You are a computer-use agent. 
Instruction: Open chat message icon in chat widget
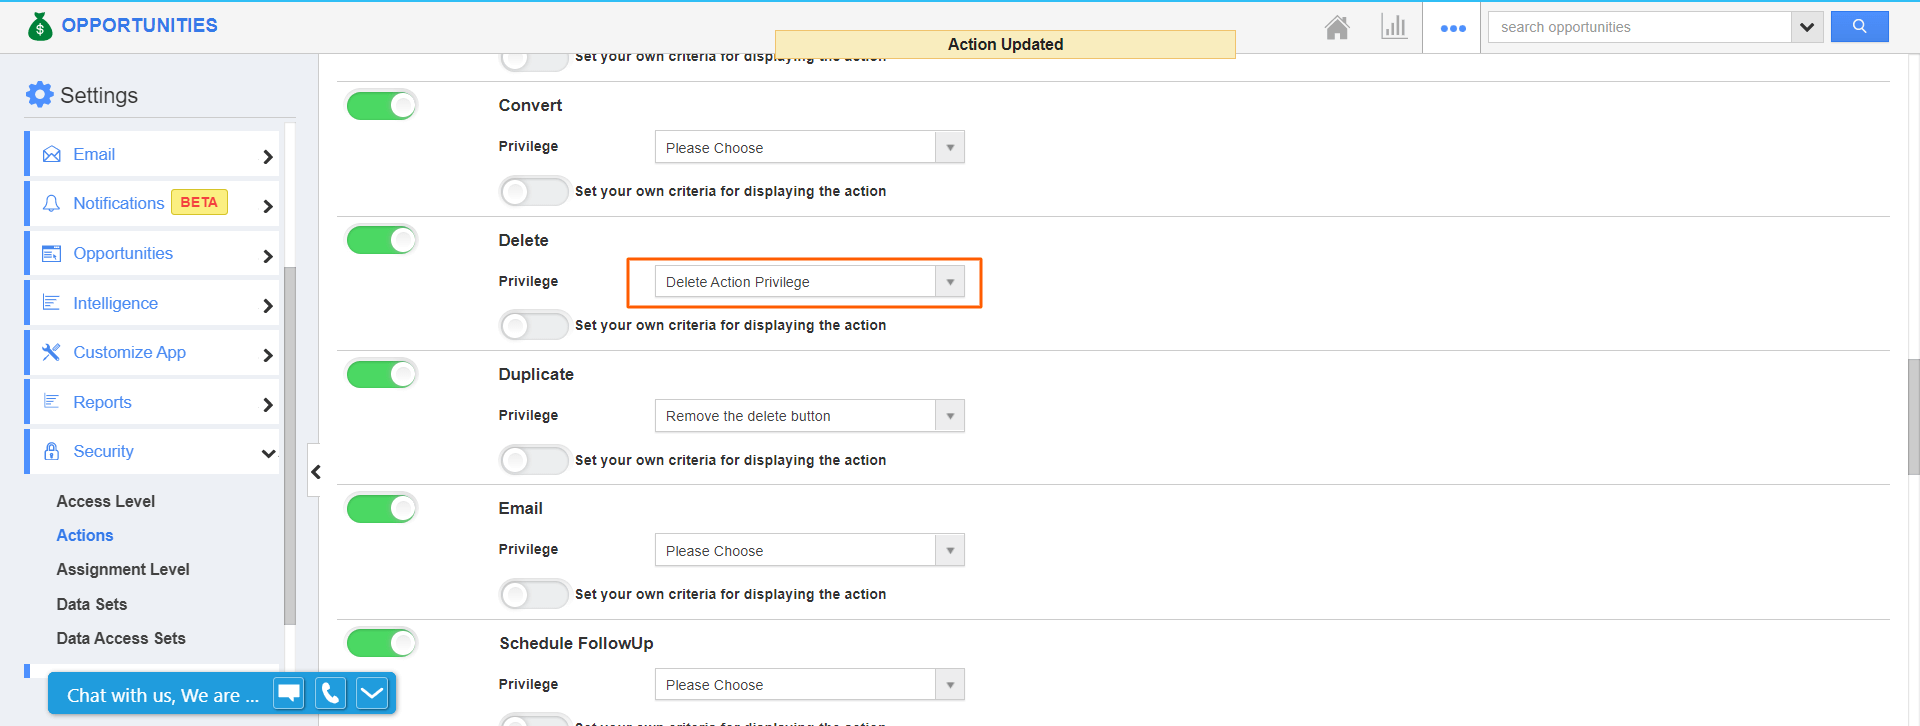coord(289,693)
